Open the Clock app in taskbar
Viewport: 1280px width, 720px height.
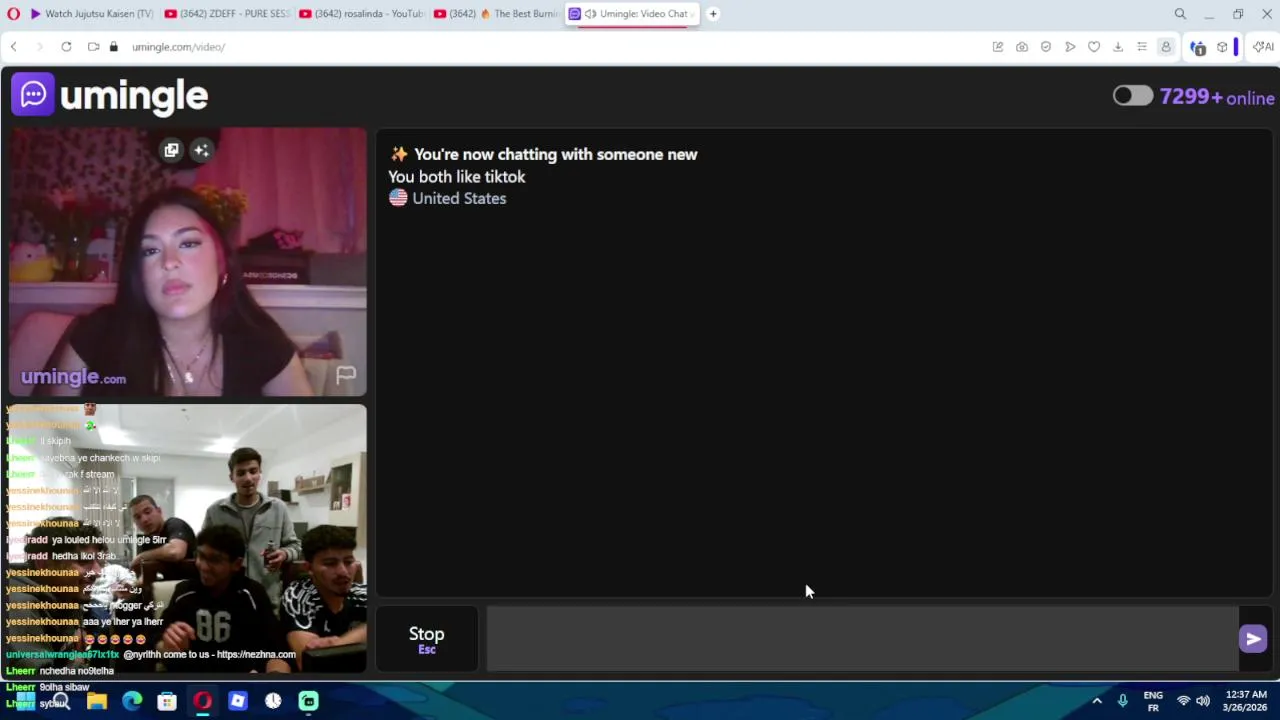pyautogui.click(x=273, y=701)
